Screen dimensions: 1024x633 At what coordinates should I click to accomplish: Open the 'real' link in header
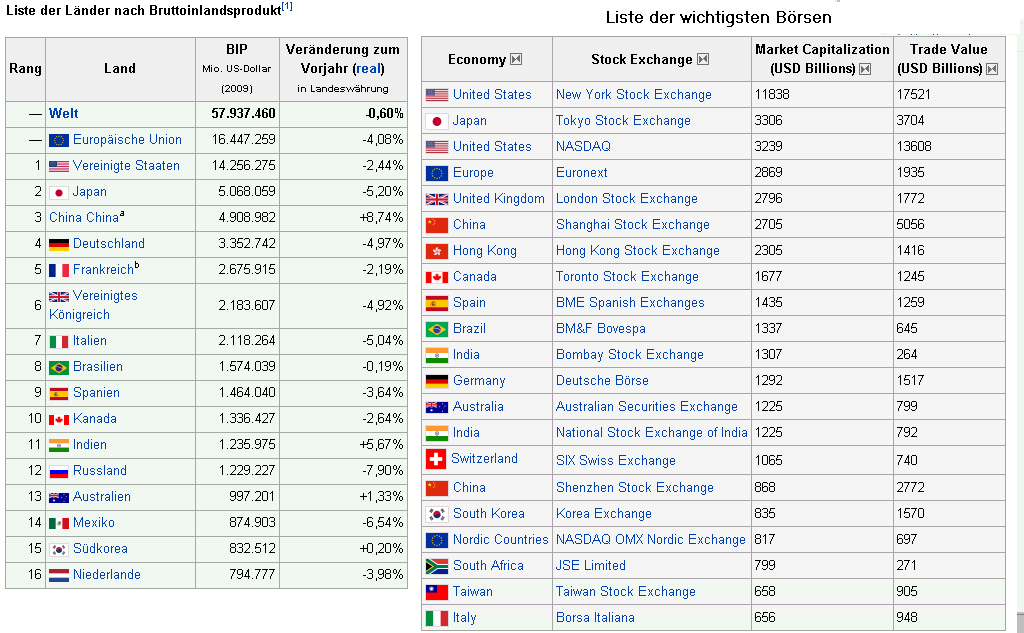pyautogui.click(x=368, y=69)
